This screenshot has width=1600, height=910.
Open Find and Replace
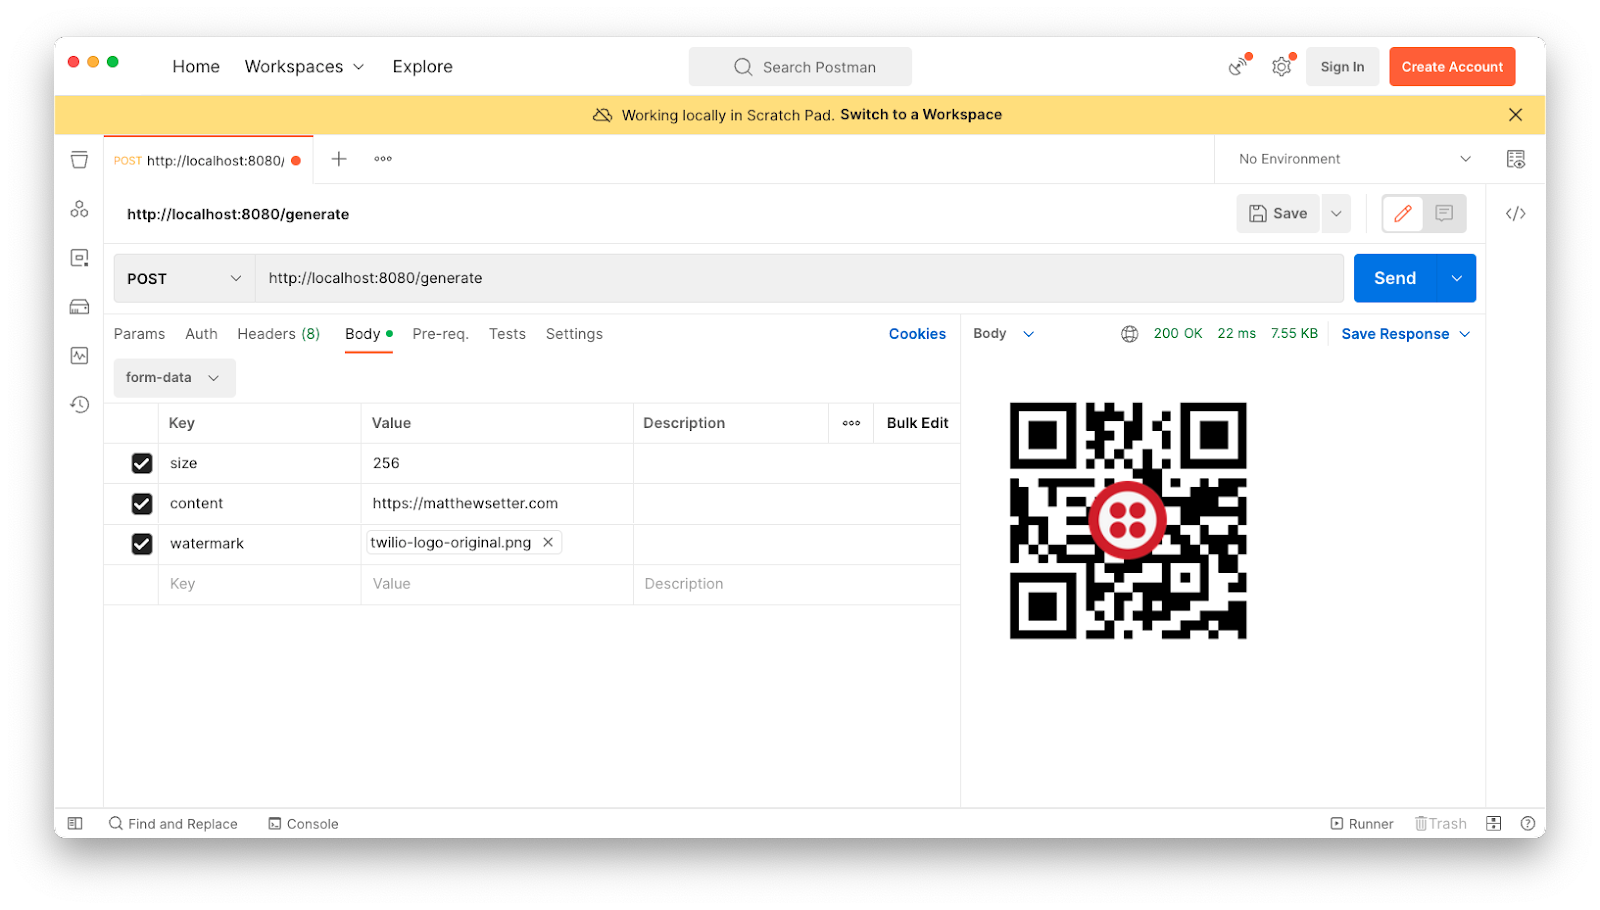[173, 824]
